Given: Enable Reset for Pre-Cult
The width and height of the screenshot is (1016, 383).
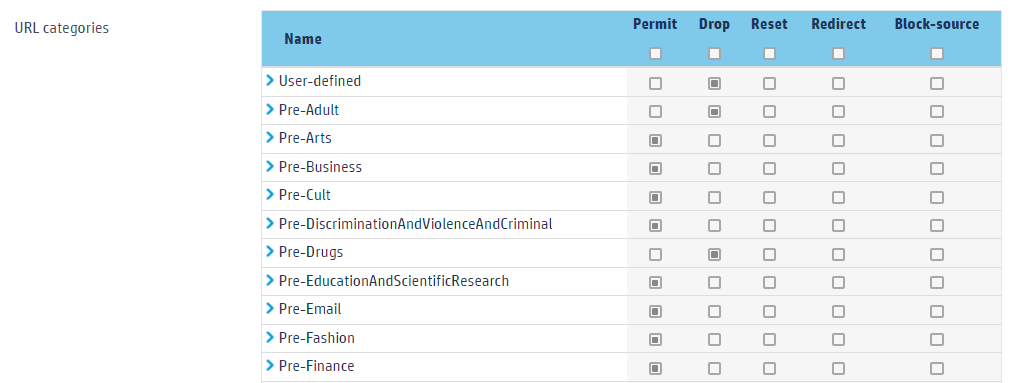Looking at the screenshot, I should [769, 197].
